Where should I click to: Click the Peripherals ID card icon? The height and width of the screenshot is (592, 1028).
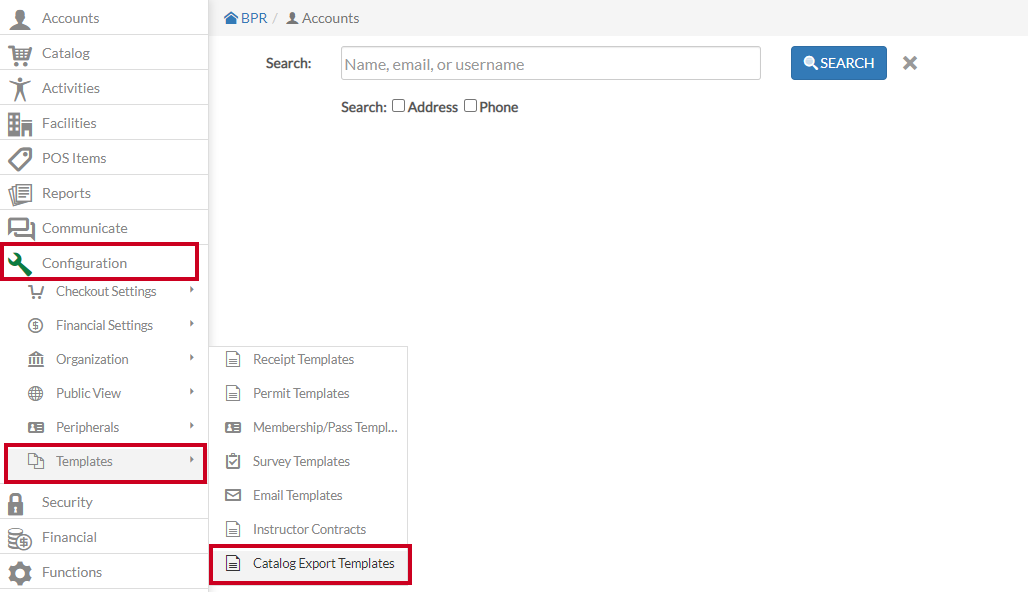tap(36, 427)
